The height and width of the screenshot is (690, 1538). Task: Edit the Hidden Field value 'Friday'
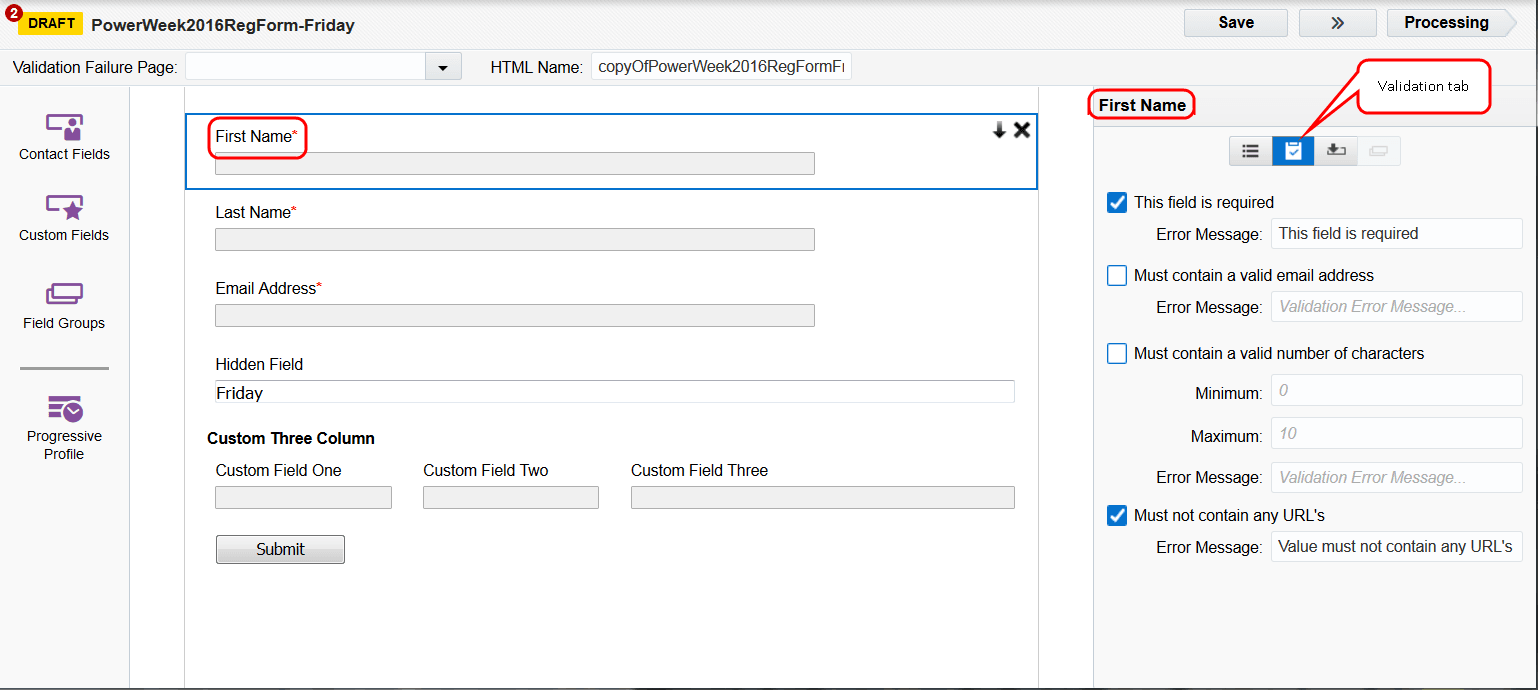[614, 391]
